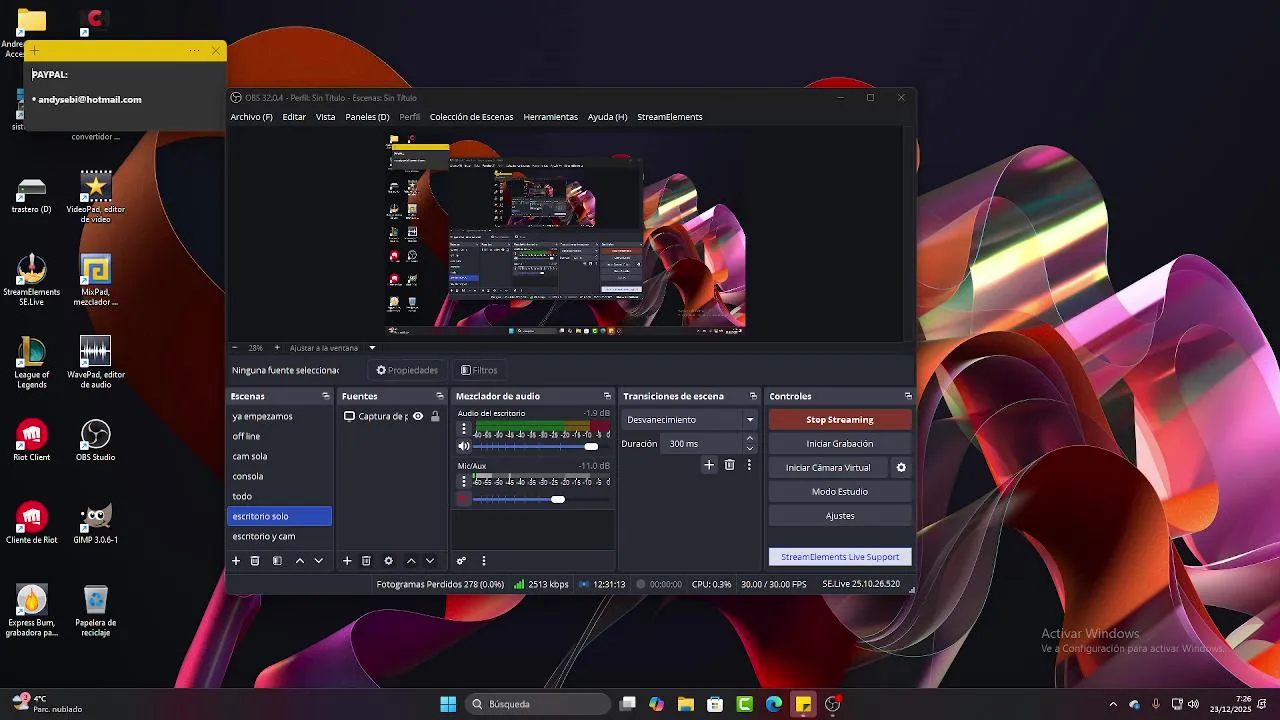Click Iniciar Cámara Virtual button
The width and height of the screenshot is (1280, 720).
coord(828,468)
